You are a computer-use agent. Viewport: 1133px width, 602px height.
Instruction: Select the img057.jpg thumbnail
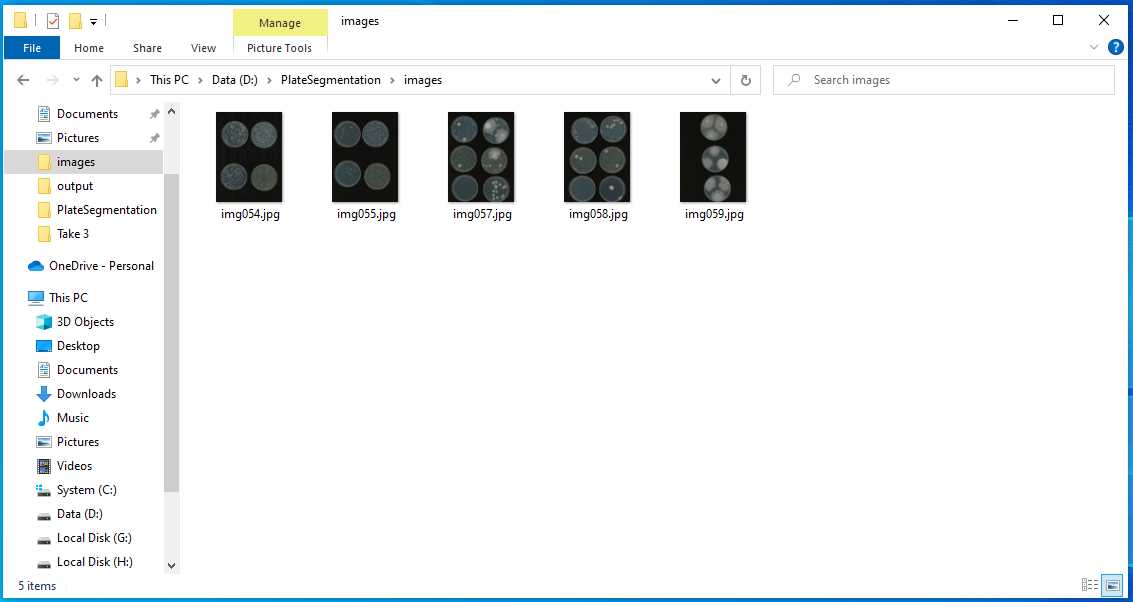point(481,157)
